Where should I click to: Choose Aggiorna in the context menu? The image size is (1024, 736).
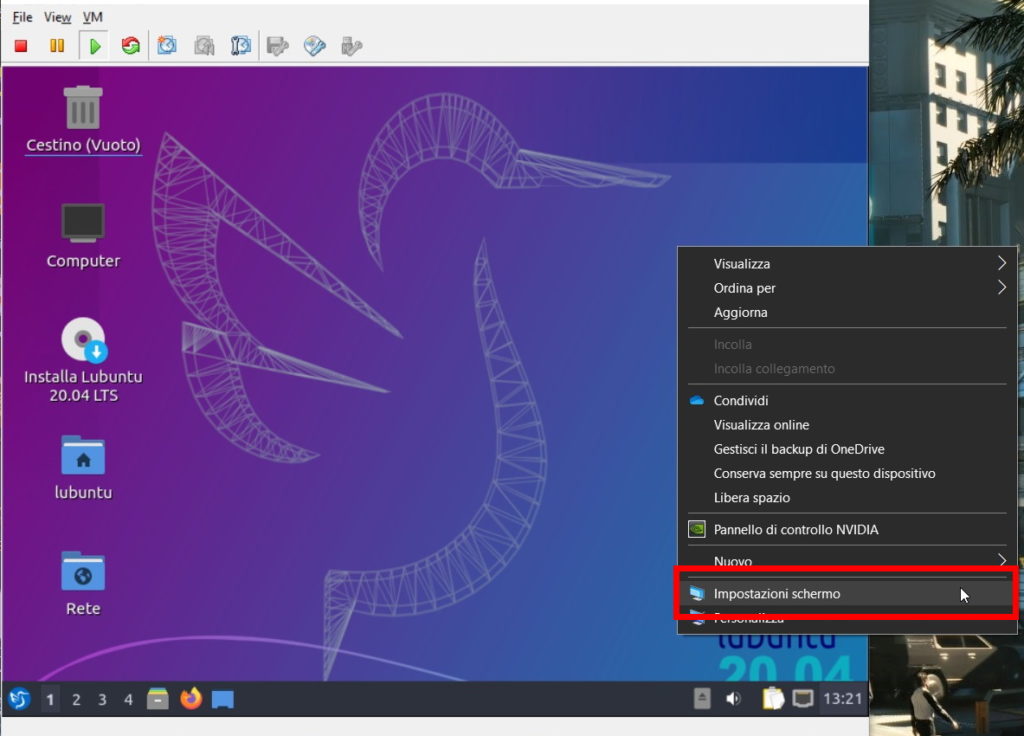(x=847, y=312)
